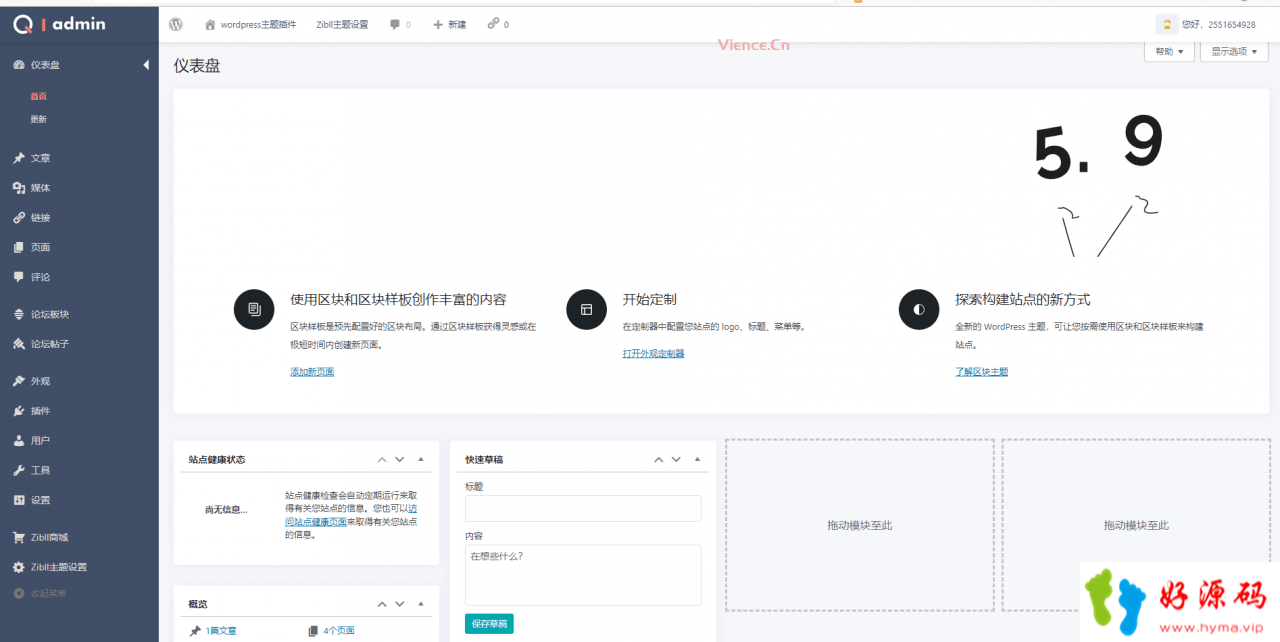Image resolution: width=1280 pixels, height=642 pixels.
Task: Follow the 打开外观定制器 link
Action: pyautogui.click(x=654, y=354)
